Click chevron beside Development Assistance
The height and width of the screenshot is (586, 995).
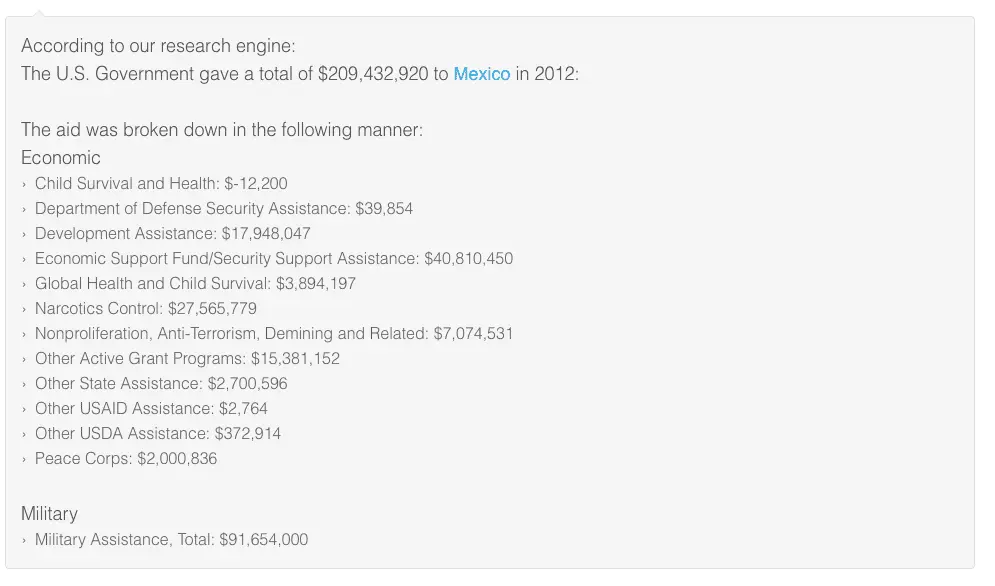[x=24, y=234]
